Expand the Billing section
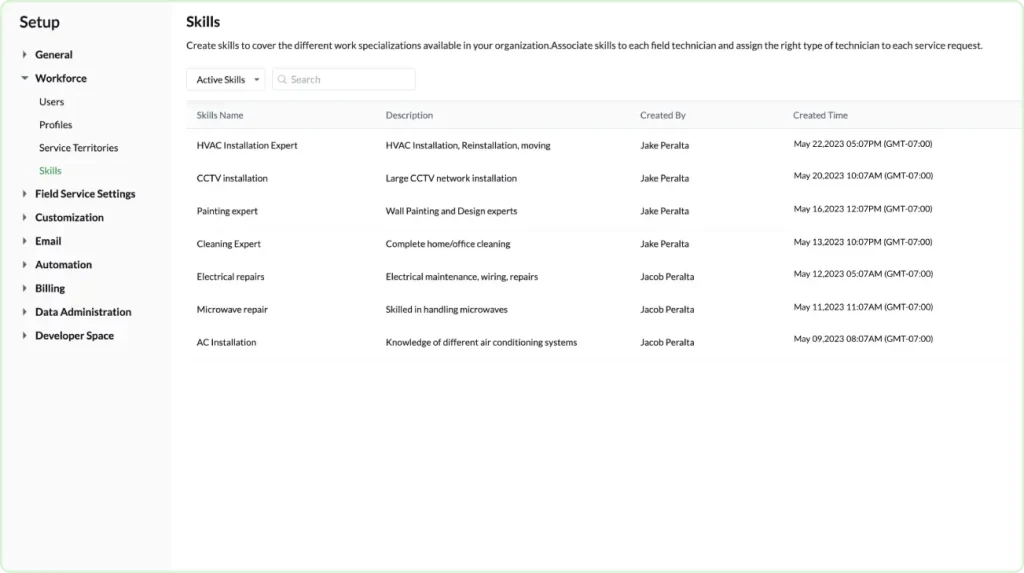Image resolution: width=1024 pixels, height=573 pixels. (x=25, y=289)
